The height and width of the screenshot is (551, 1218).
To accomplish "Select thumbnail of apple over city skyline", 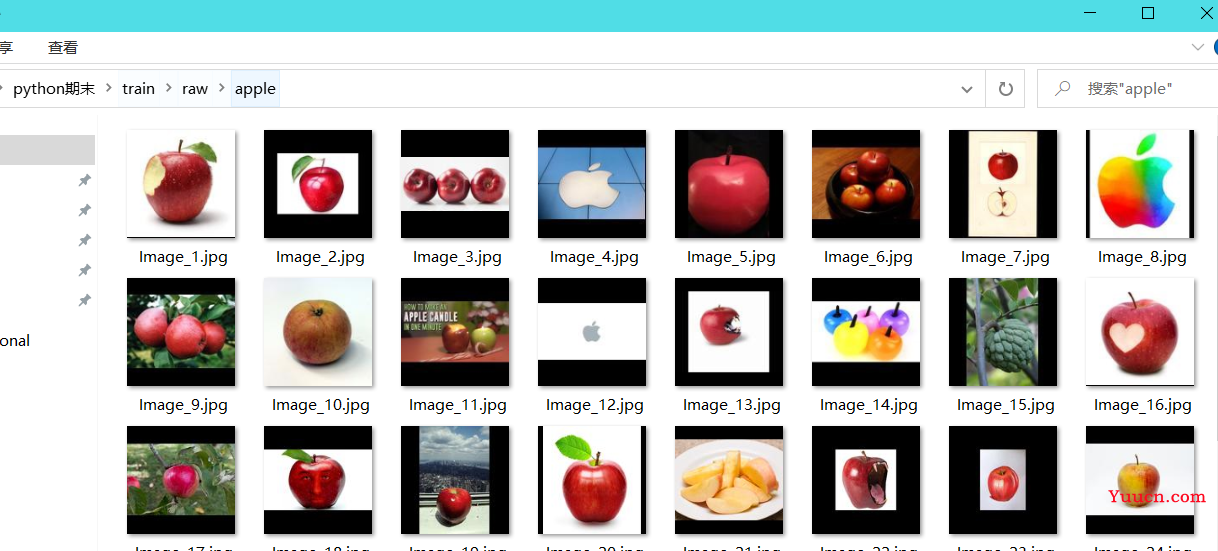I will 455,480.
